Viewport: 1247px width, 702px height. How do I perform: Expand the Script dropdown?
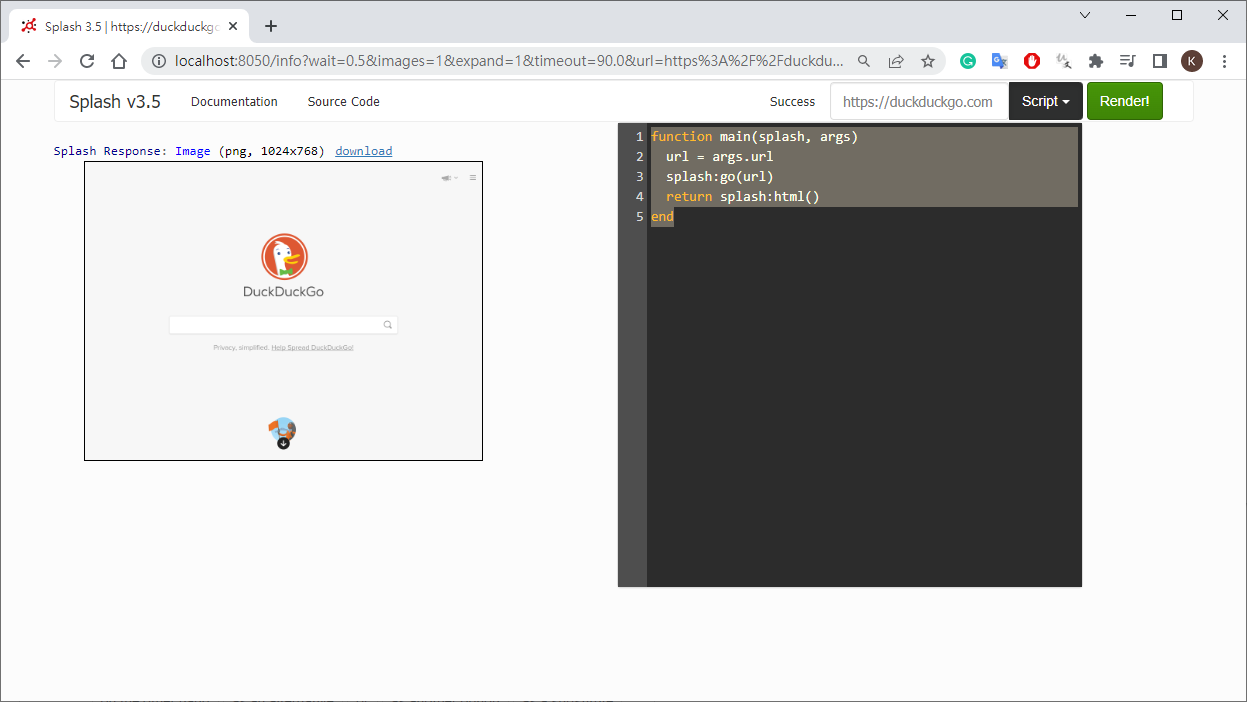tap(1045, 101)
